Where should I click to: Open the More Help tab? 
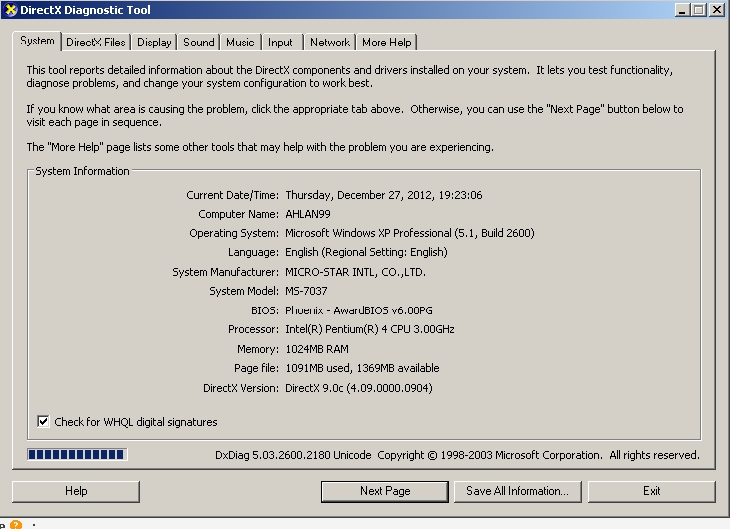point(387,42)
